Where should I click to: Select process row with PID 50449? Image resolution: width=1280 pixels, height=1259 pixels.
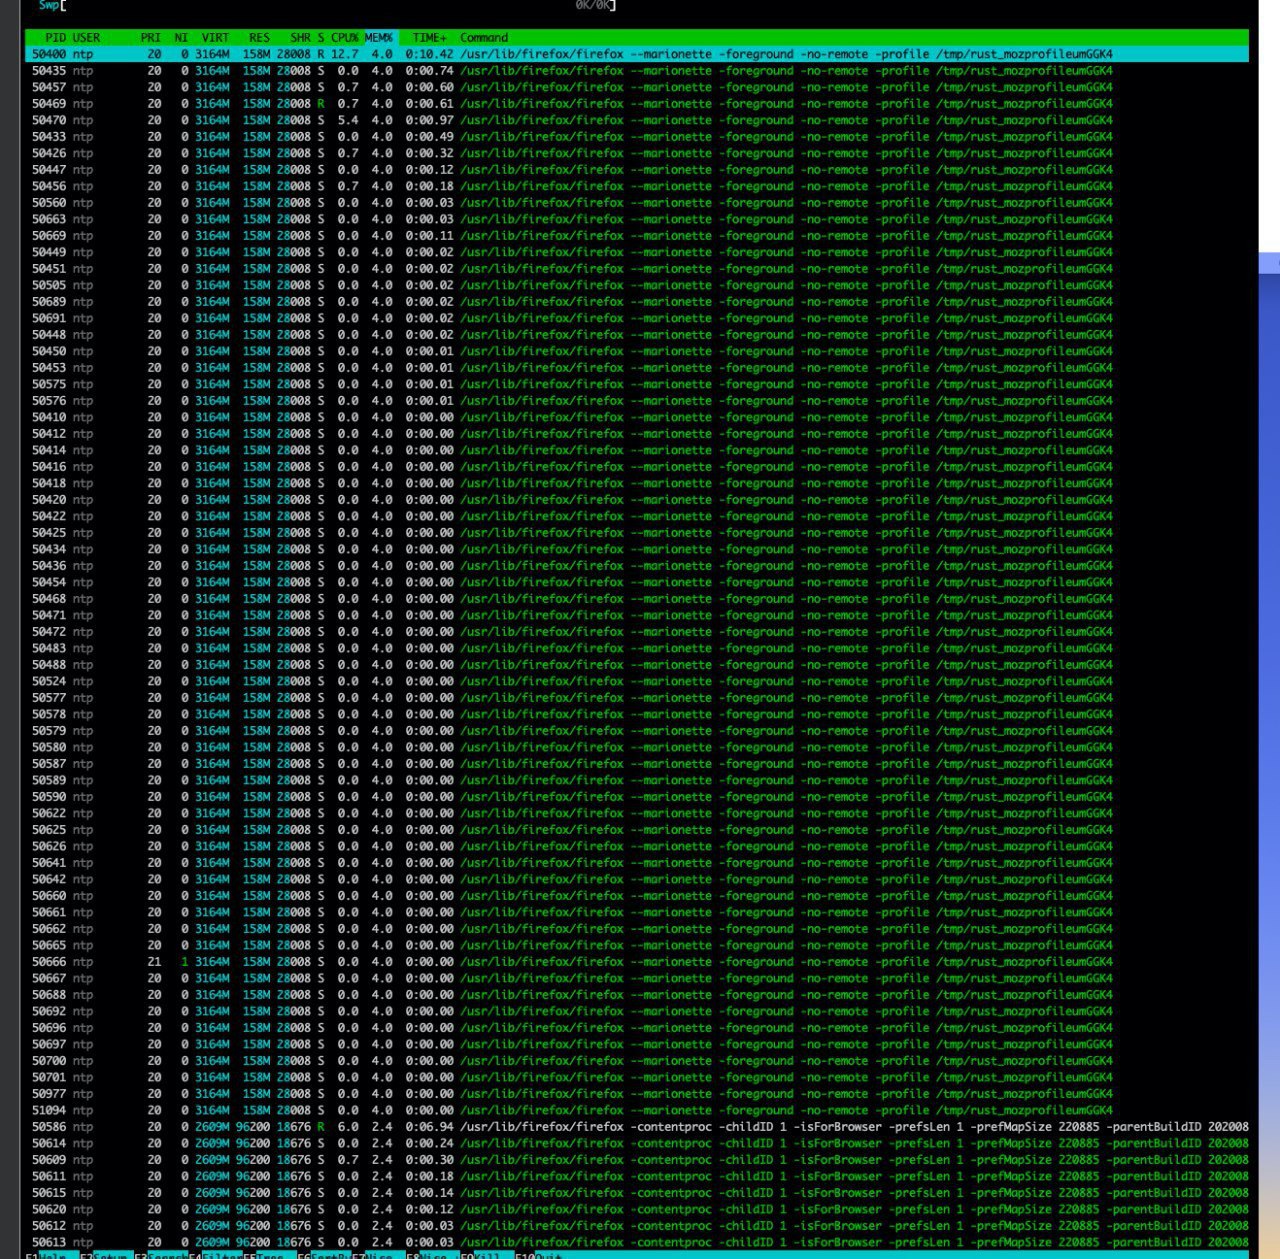pos(637,252)
